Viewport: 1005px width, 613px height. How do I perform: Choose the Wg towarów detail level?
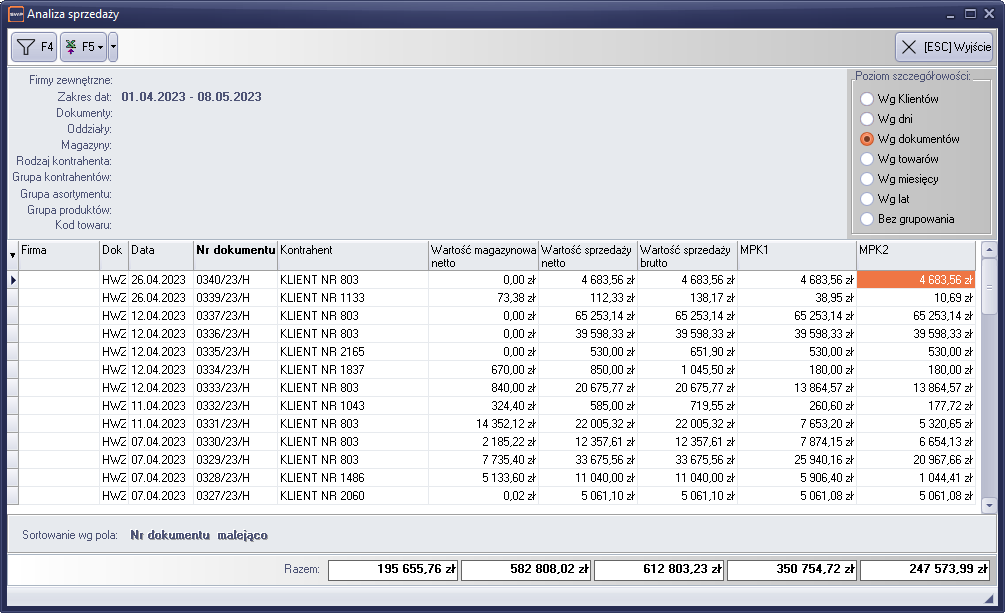867,159
